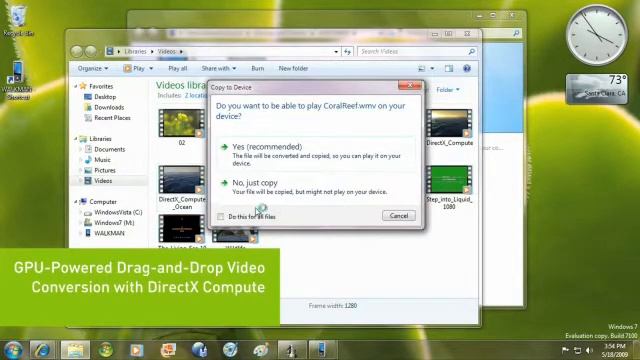Open address bar history dropdown

pyautogui.click(x=336, y=52)
